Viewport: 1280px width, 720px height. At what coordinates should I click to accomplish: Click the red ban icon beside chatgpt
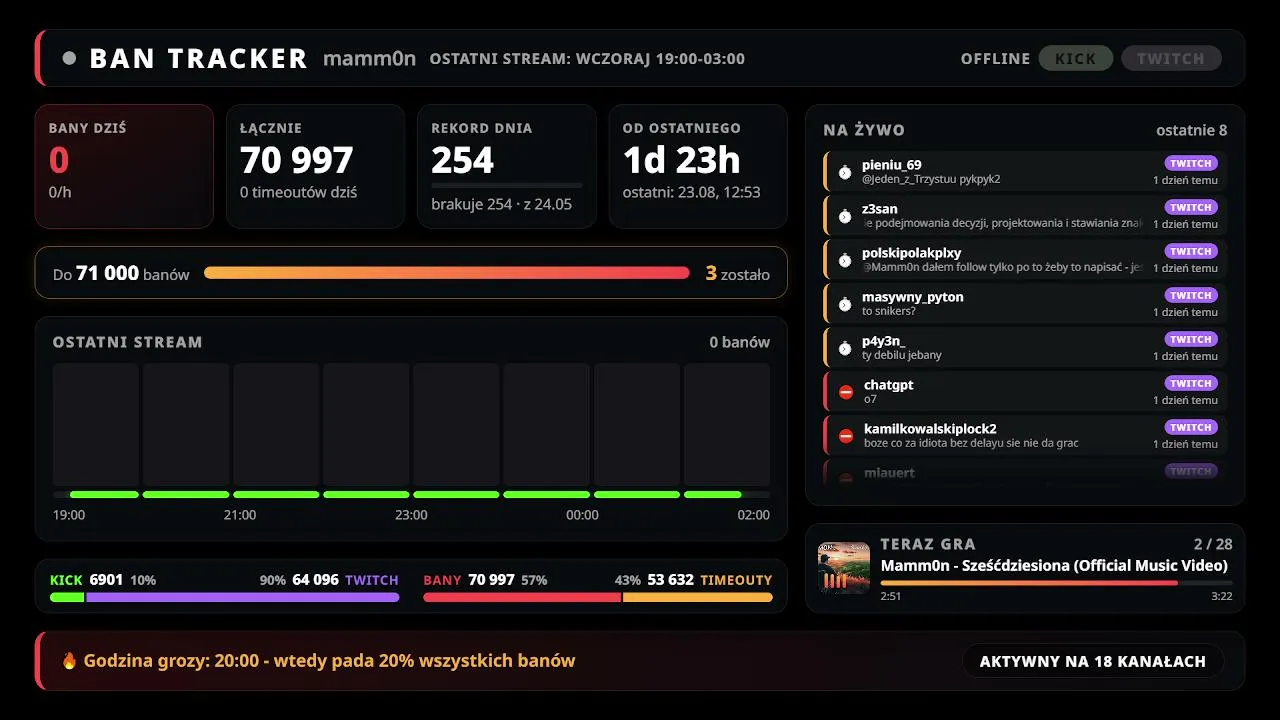846,392
